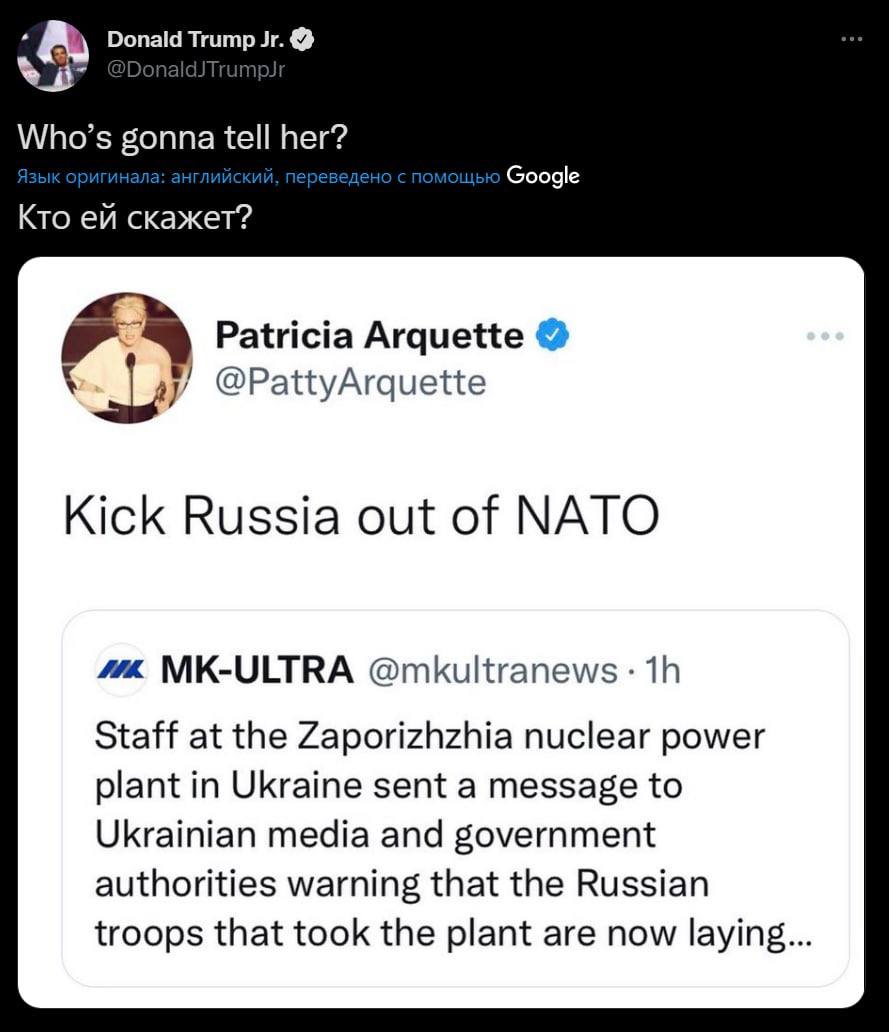Click the @mkultranews handle
This screenshot has height=1032, width=889.
pos(494,669)
